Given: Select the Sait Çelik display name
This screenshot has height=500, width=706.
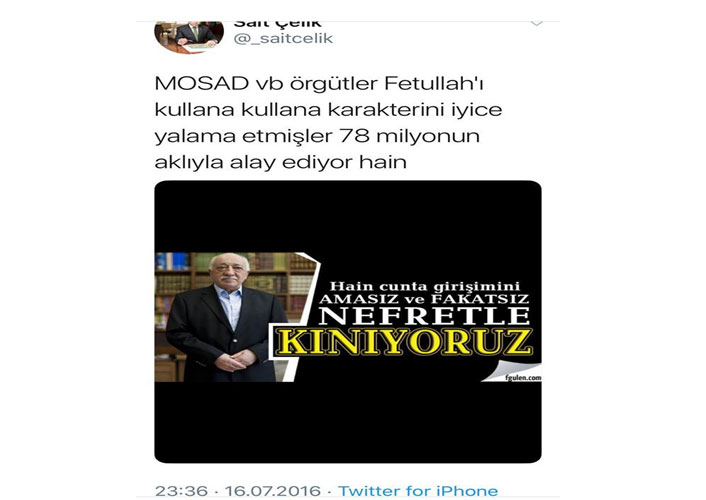Looking at the screenshot, I should point(278,24).
